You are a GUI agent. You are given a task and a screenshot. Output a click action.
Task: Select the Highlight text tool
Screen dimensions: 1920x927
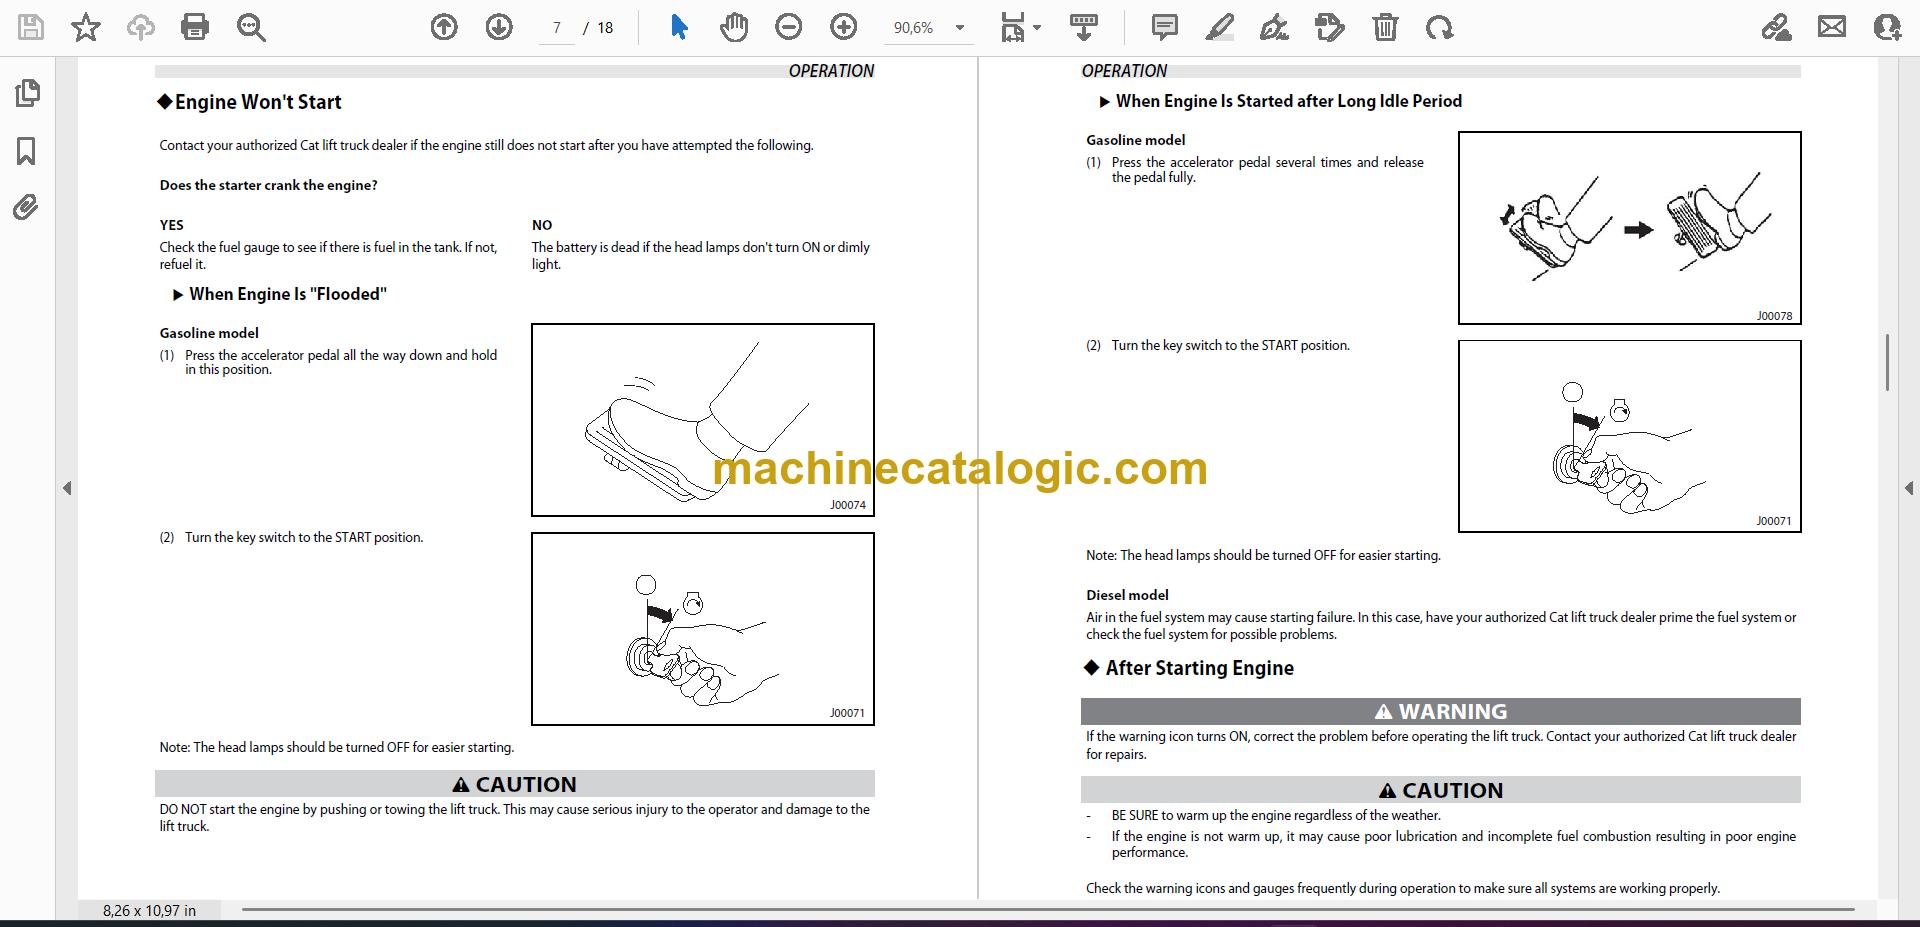coord(1219,27)
